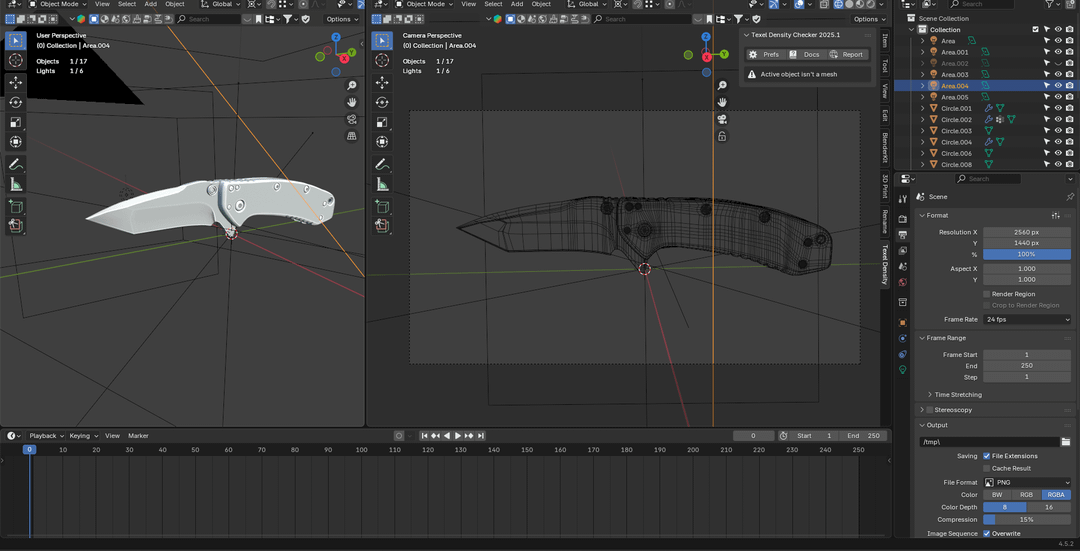Click the Report button in Texel Density Checker

tap(848, 55)
